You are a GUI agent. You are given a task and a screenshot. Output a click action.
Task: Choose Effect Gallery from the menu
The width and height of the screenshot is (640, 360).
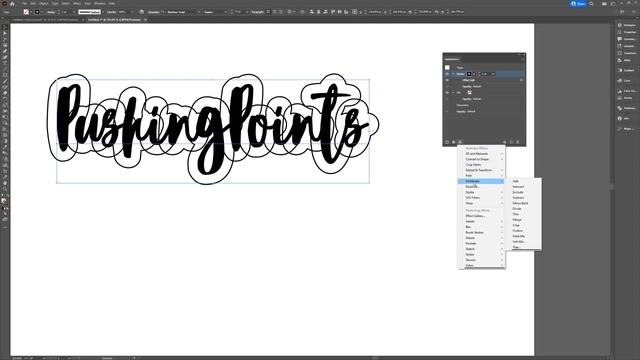tap(481, 216)
